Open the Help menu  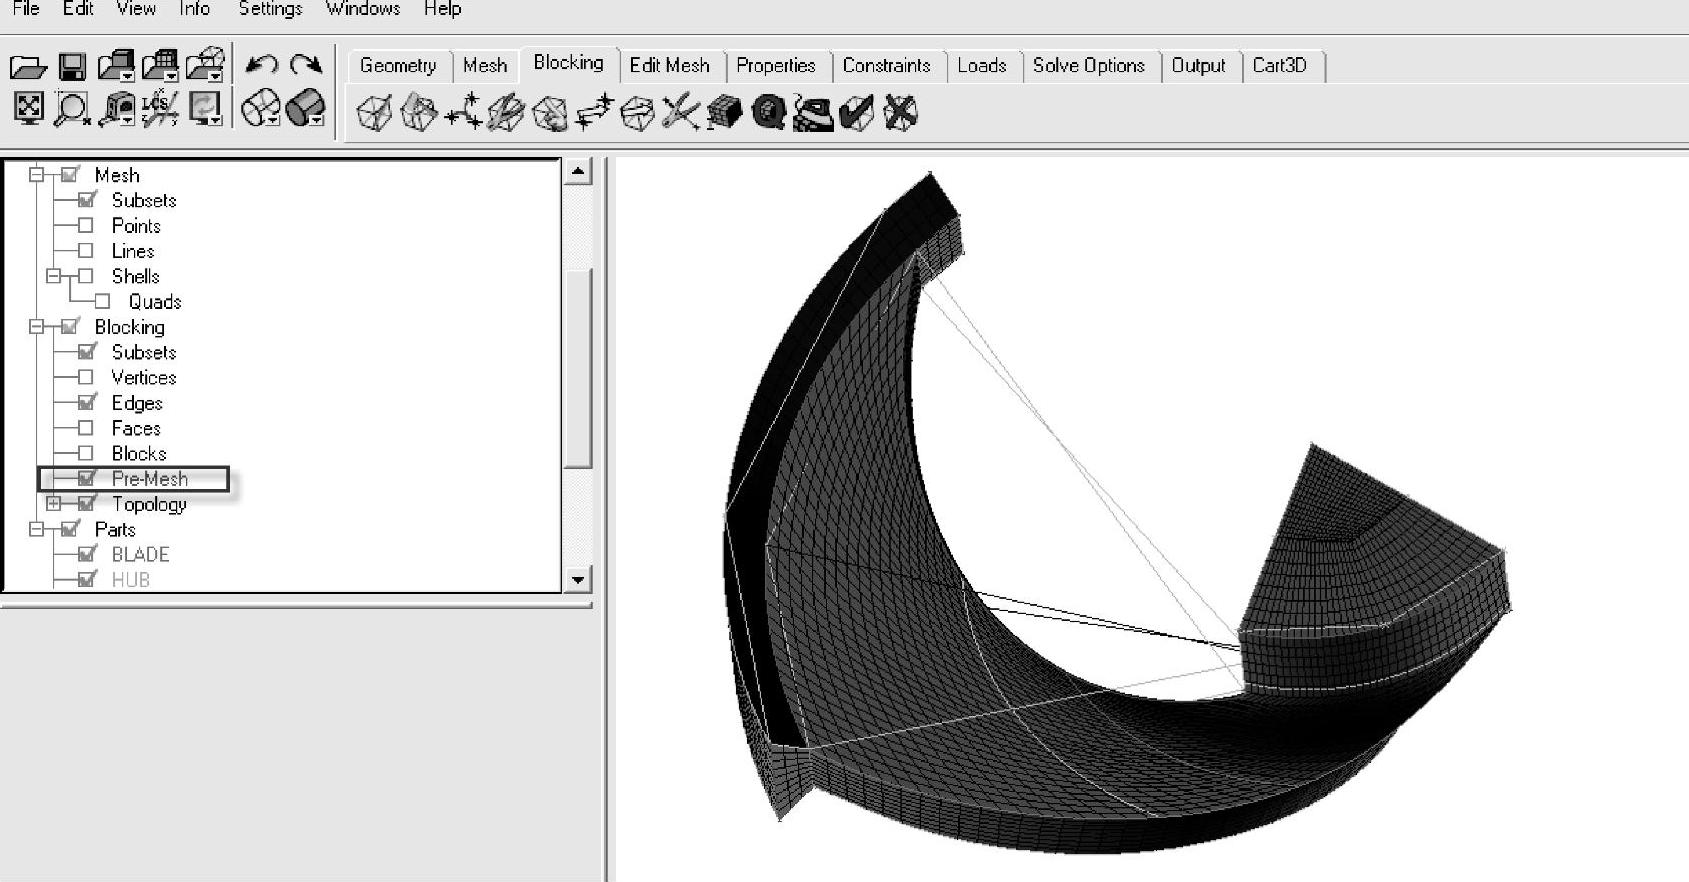pyautogui.click(x=442, y=9)
